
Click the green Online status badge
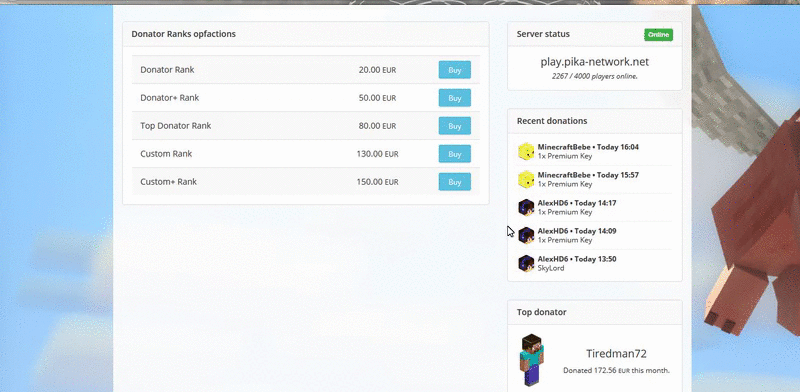[x=658, y=35]
